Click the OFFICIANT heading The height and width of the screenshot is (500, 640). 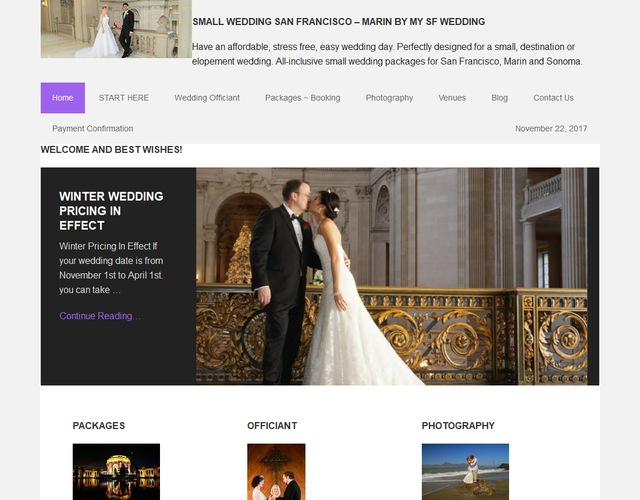tap(272, 426)
